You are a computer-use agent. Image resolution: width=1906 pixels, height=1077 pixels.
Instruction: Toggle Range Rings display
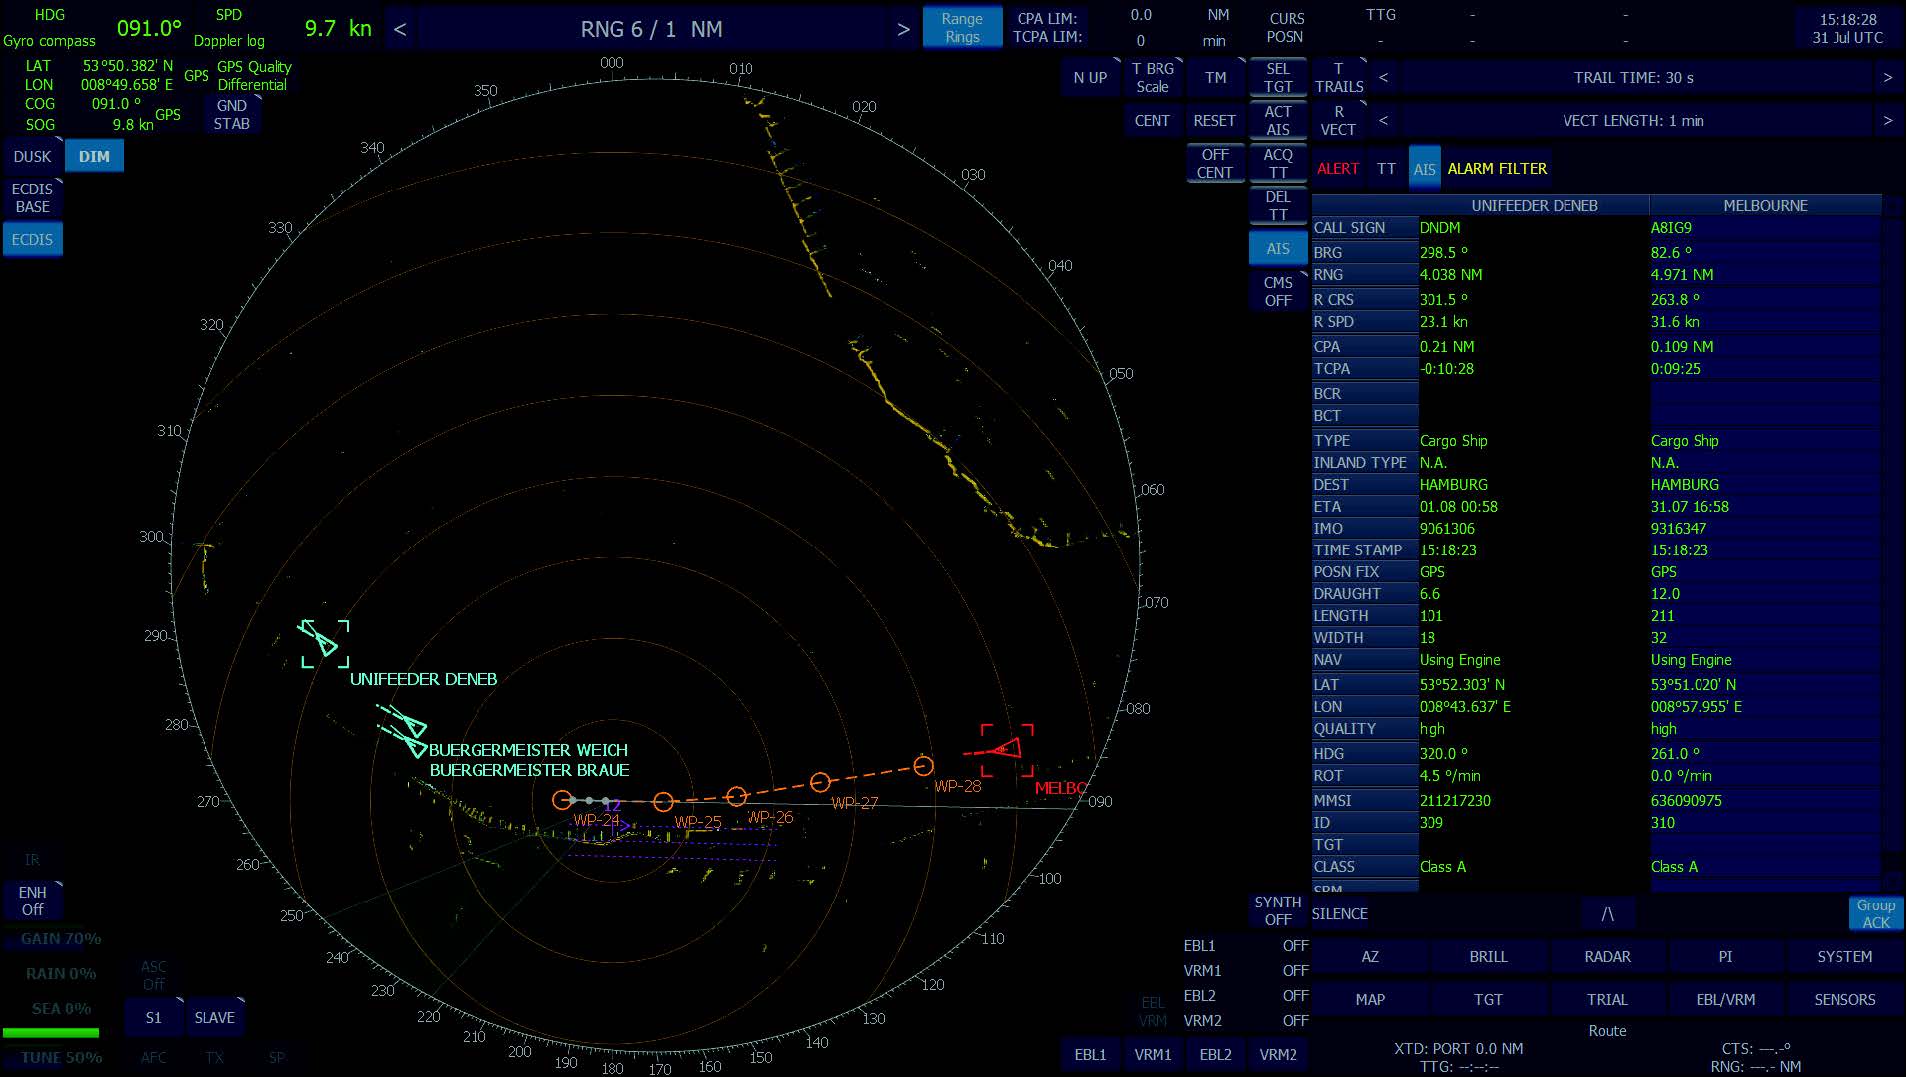click(x=962, y=28)
